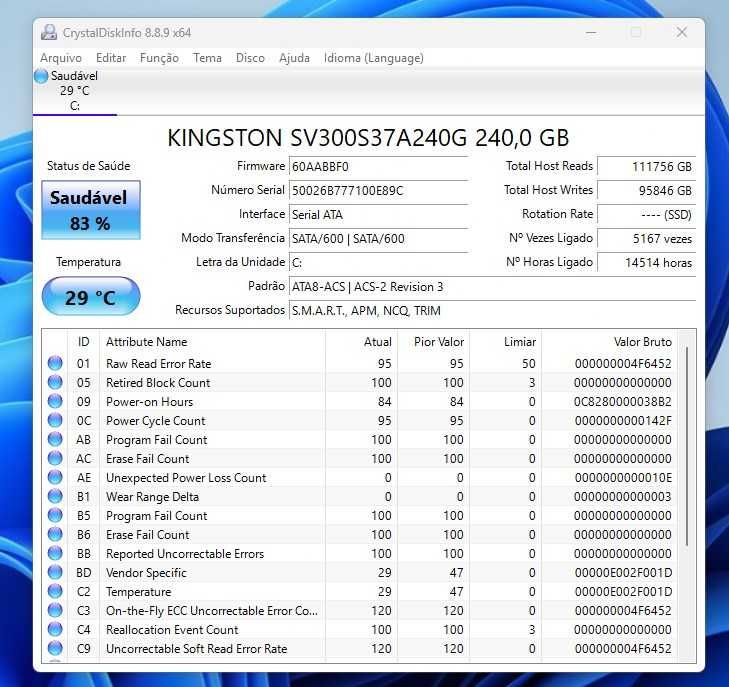Select the Power-on Hours attribute name
The height and width of the screenshot is (687, 729).
tap(149, 402)
